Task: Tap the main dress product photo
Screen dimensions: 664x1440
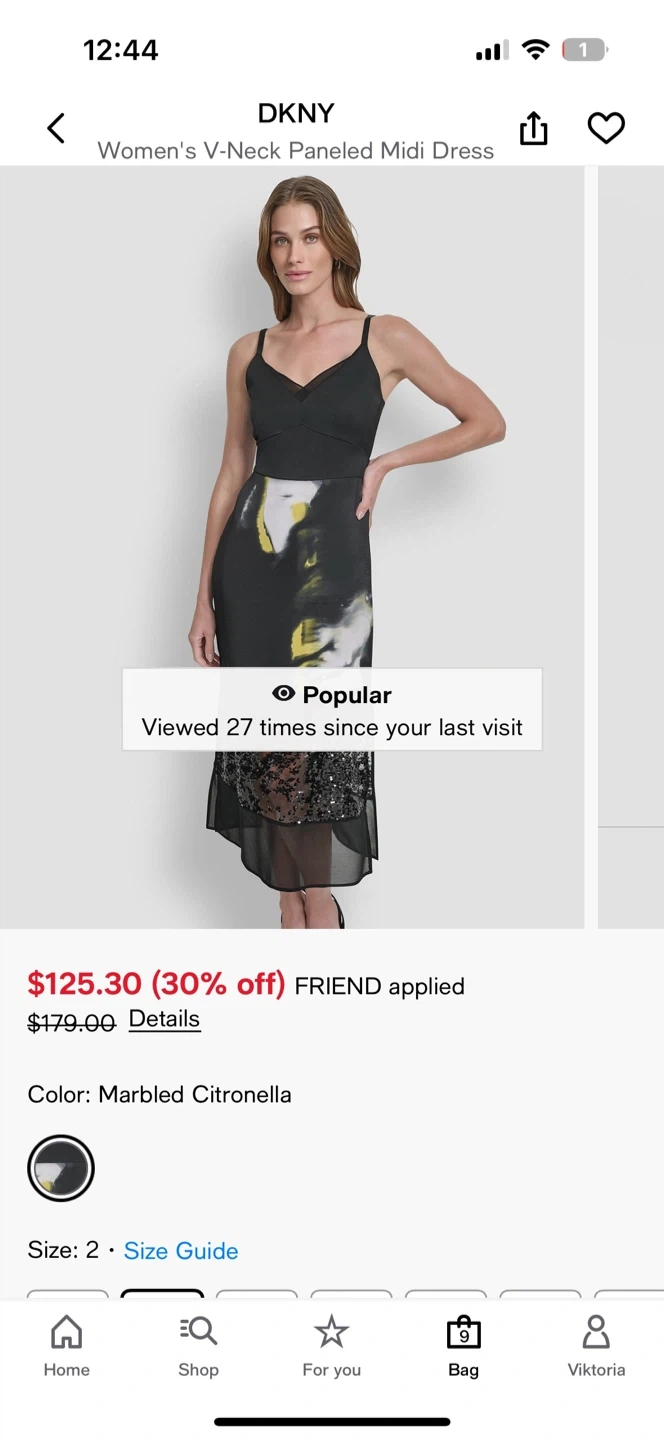Action: (292, 547)
